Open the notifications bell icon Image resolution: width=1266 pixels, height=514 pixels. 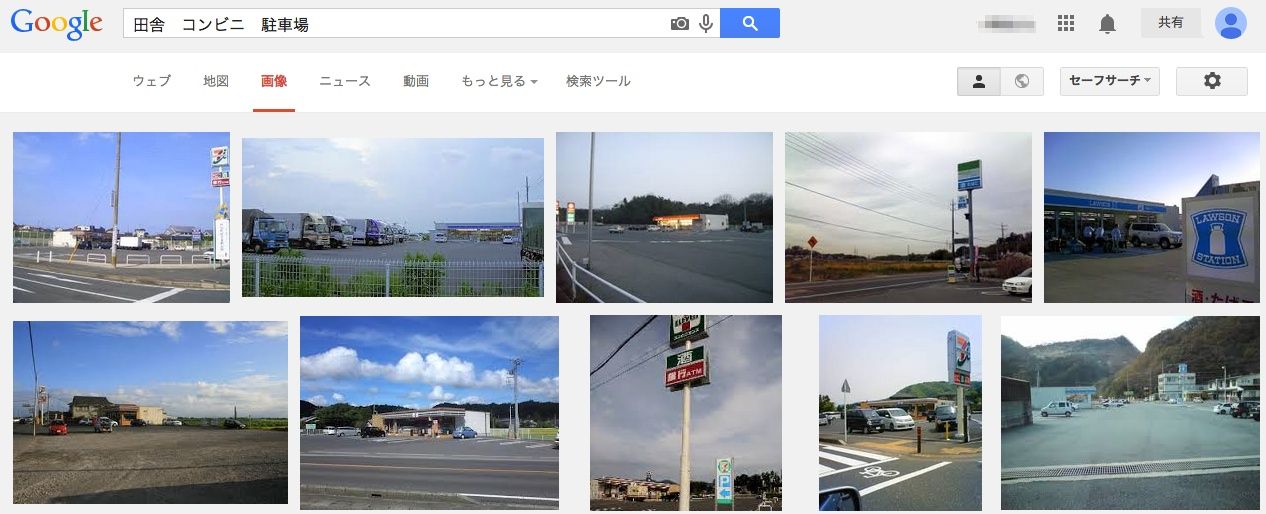coord(1107,24)
